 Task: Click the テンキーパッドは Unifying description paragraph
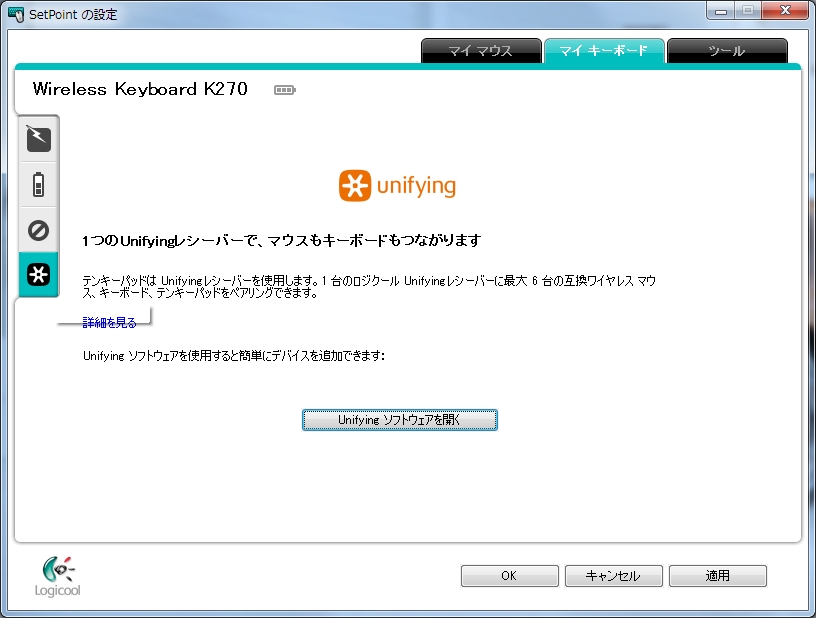(x=369, y=287)
